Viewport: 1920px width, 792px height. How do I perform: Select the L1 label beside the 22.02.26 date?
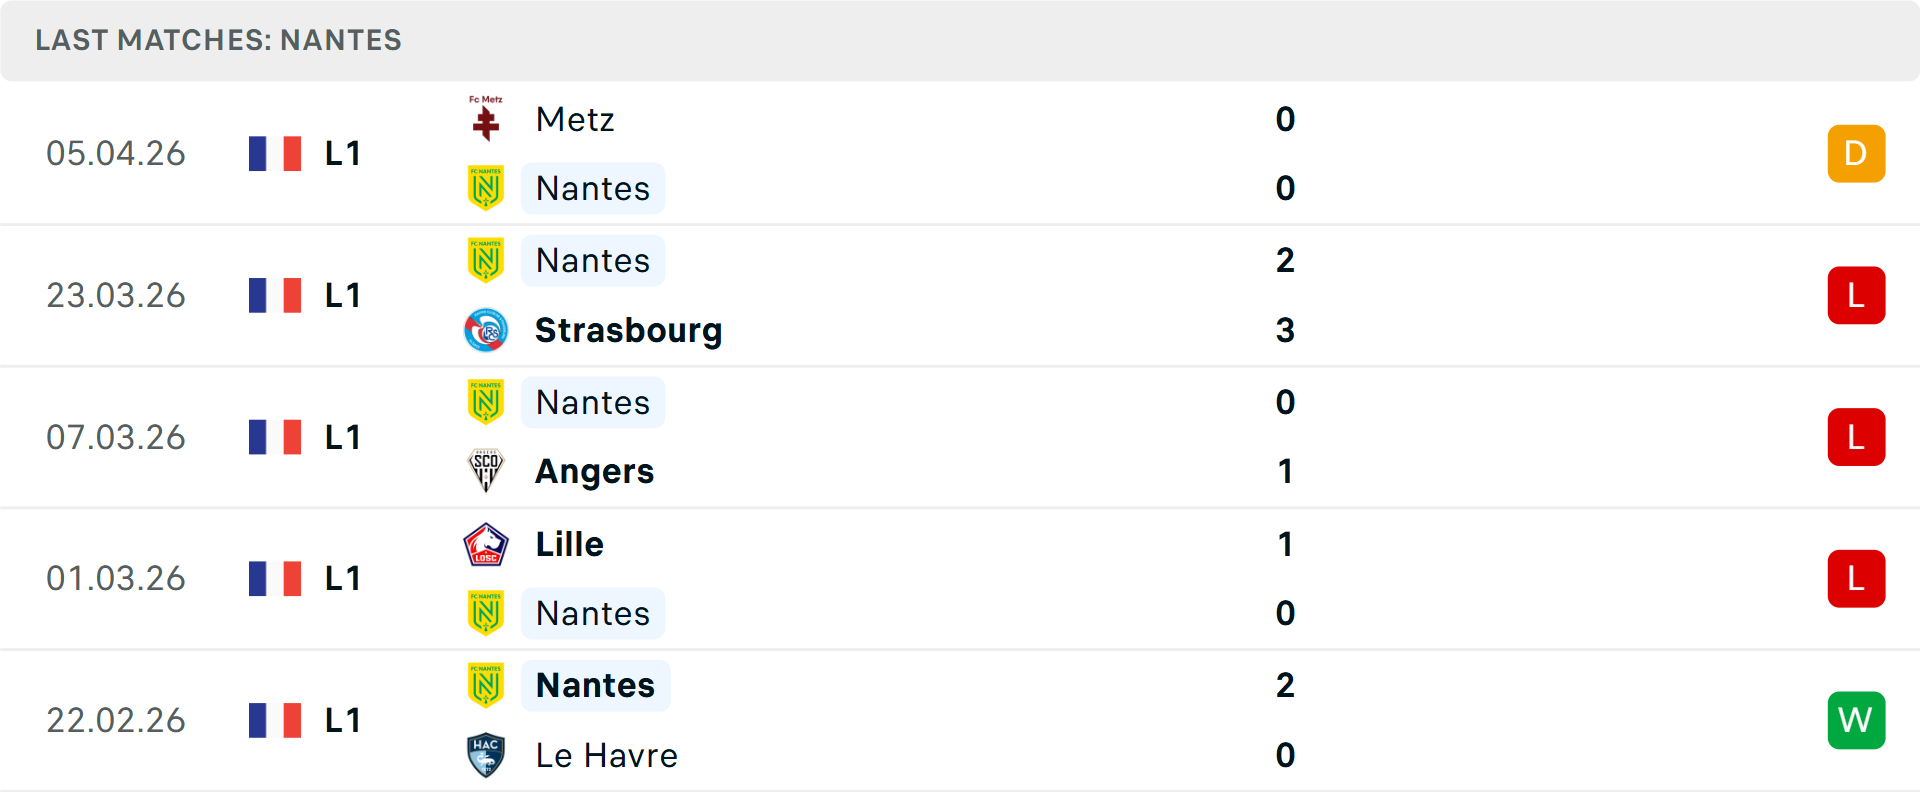341,720
